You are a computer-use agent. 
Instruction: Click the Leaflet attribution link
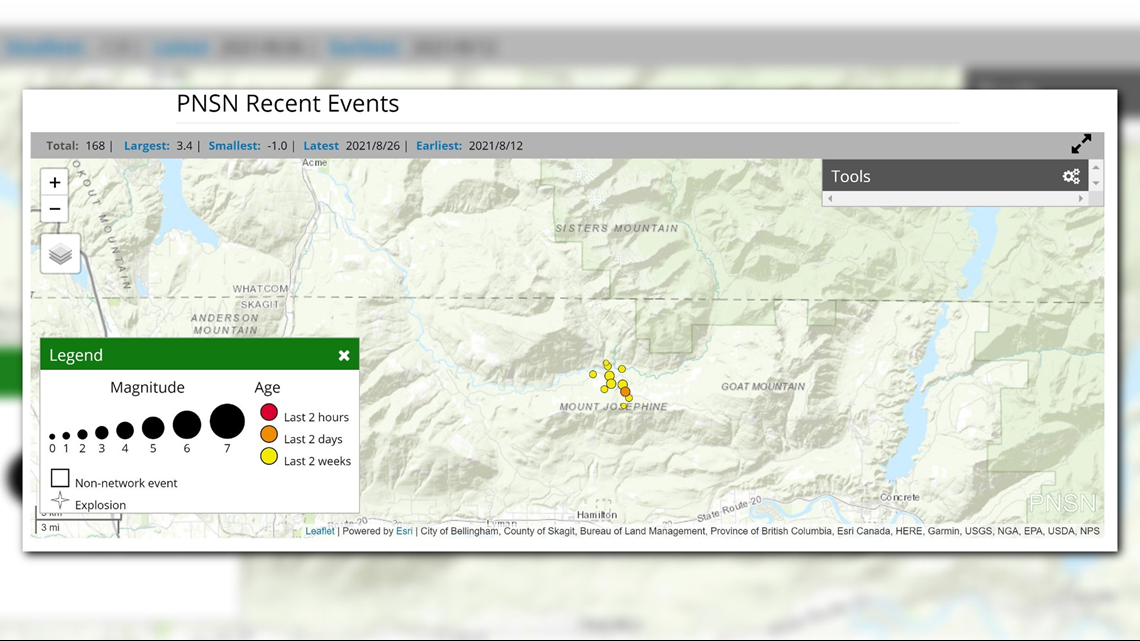(320, 531)
